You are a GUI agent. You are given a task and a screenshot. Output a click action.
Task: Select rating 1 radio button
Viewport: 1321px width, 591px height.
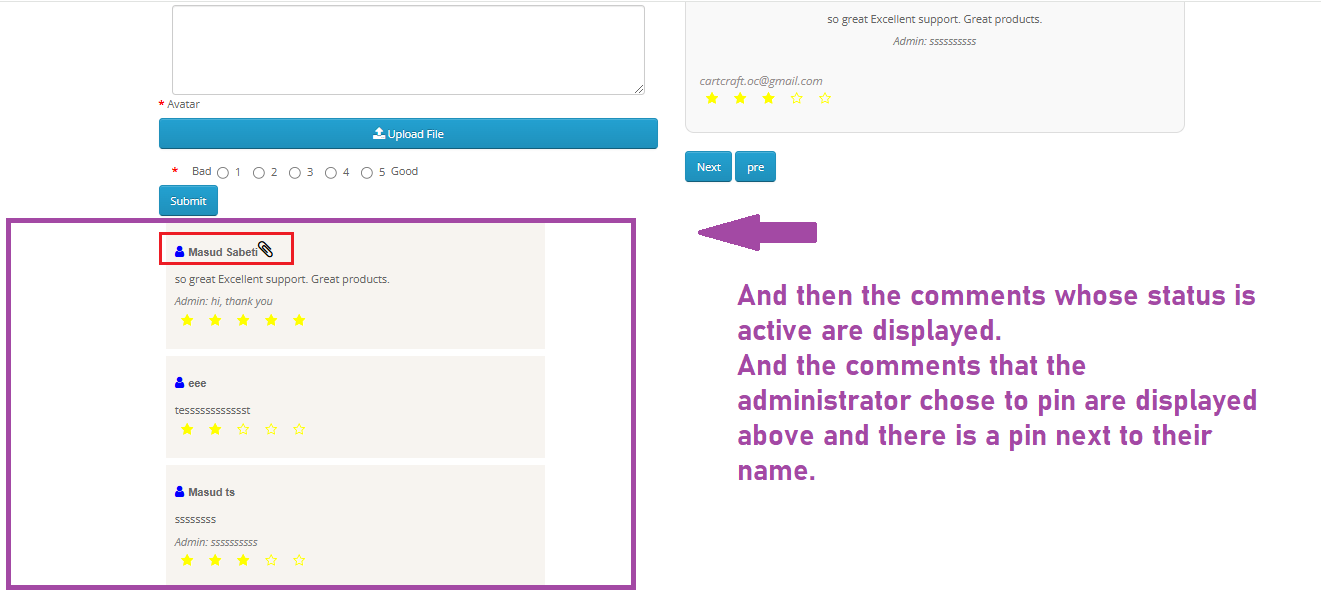(223, 173)
